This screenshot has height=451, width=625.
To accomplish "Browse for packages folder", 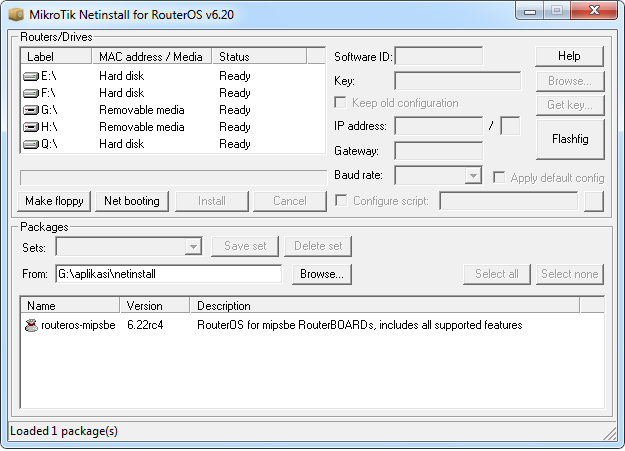I will pyautogui.click(x=322, y=274).
